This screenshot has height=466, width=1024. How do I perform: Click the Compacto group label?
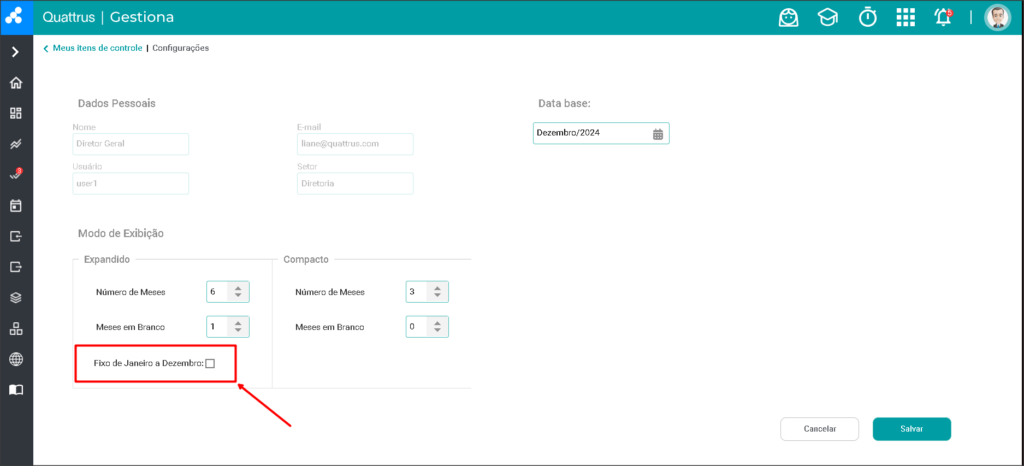pos(306,260)
